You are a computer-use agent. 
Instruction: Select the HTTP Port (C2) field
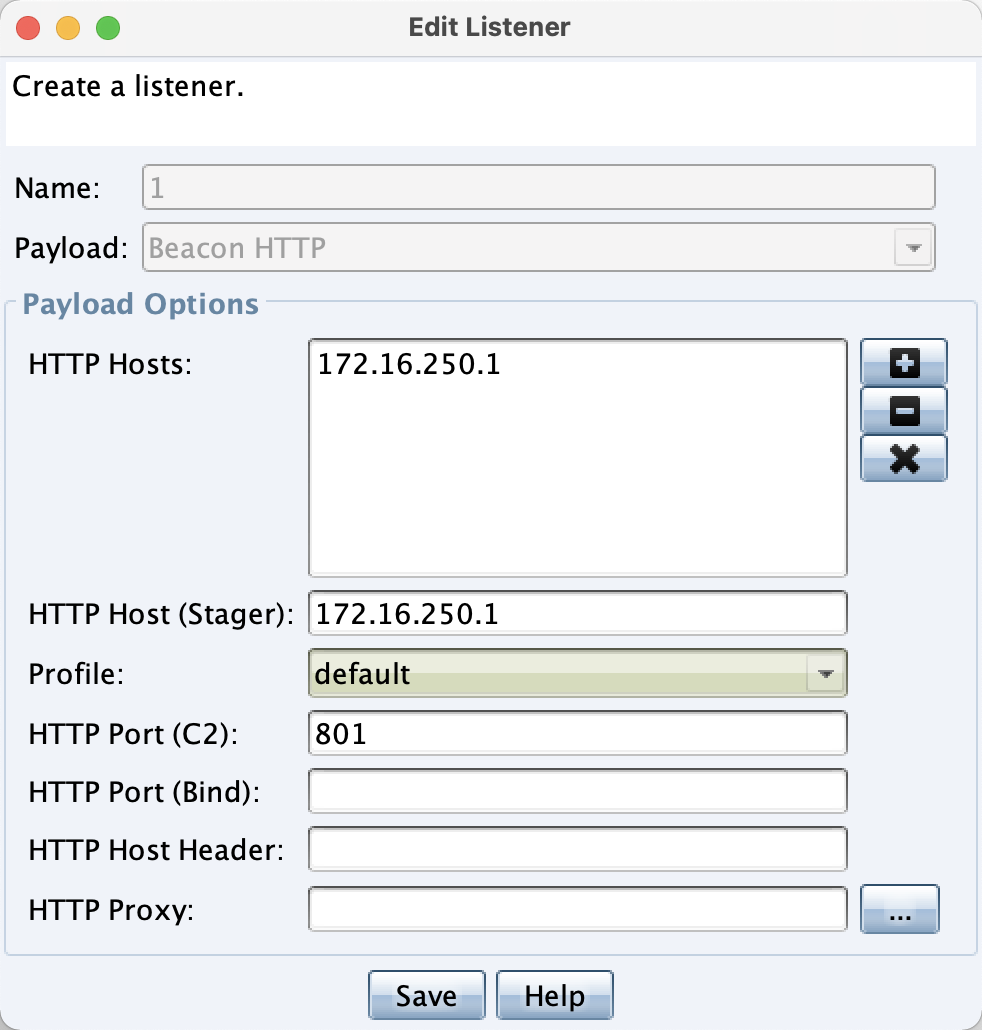tap(577, 732)
